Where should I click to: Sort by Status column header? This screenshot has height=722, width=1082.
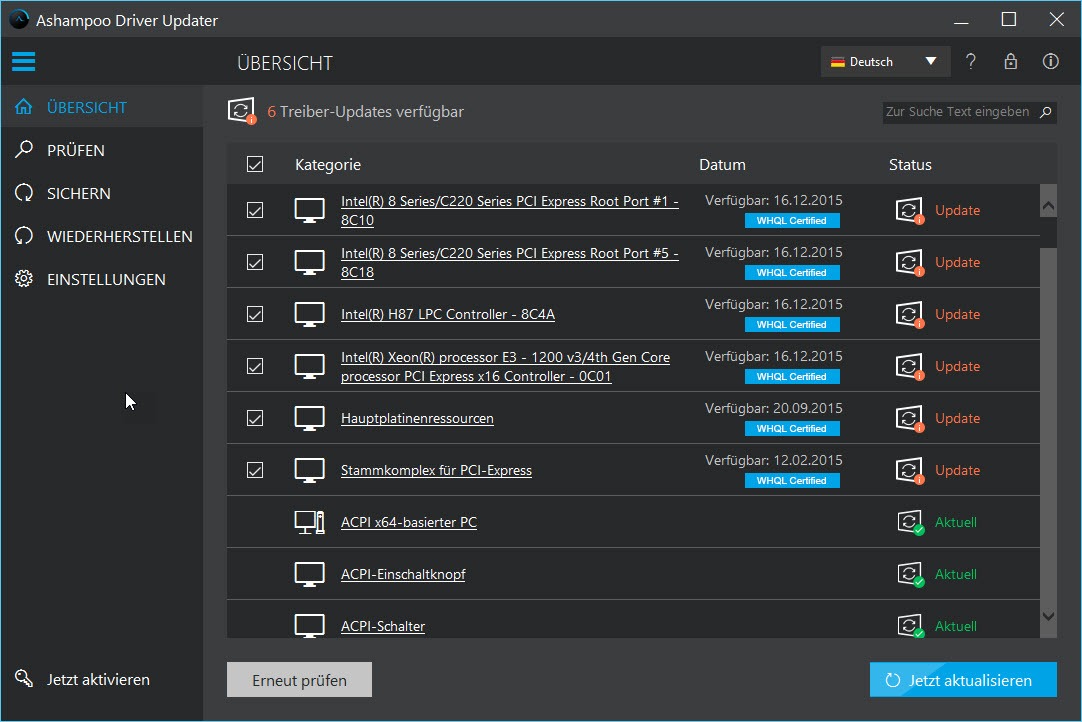tap(910, 164)
